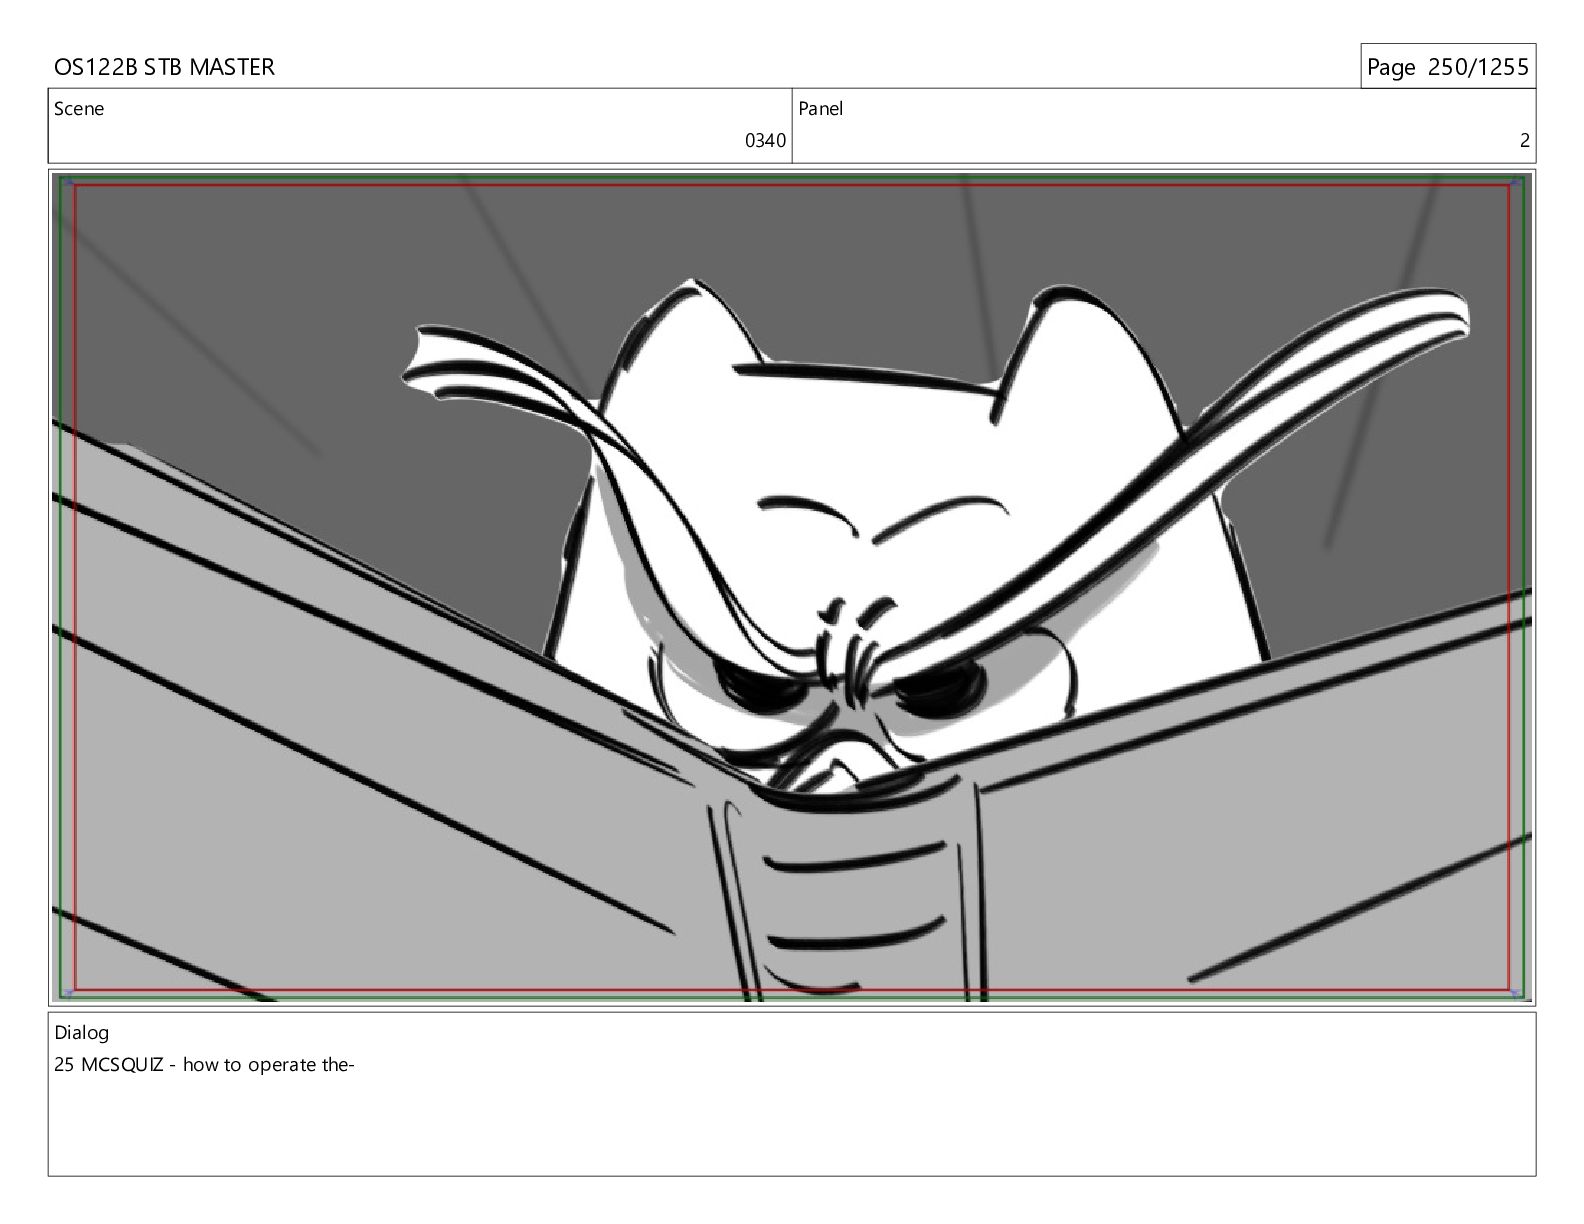The width and height of the screenshot is (1584, 1224).
Task: Click the dialog line '25 MCSQUIZ - how to operate the-'
Action: pos(205,1065)
